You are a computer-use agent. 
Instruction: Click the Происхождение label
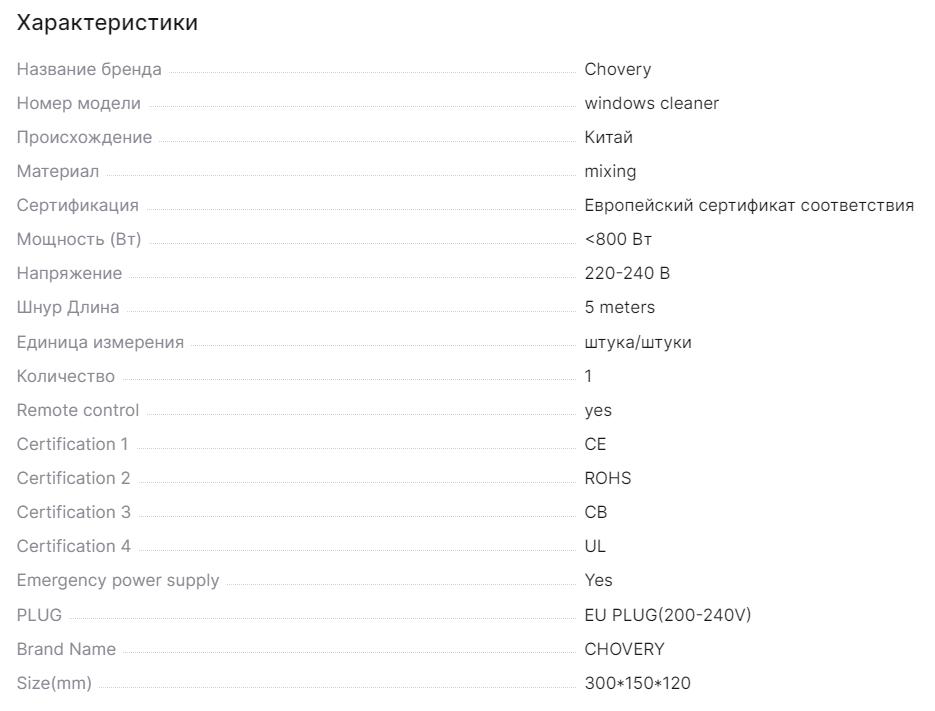(84, 138)
